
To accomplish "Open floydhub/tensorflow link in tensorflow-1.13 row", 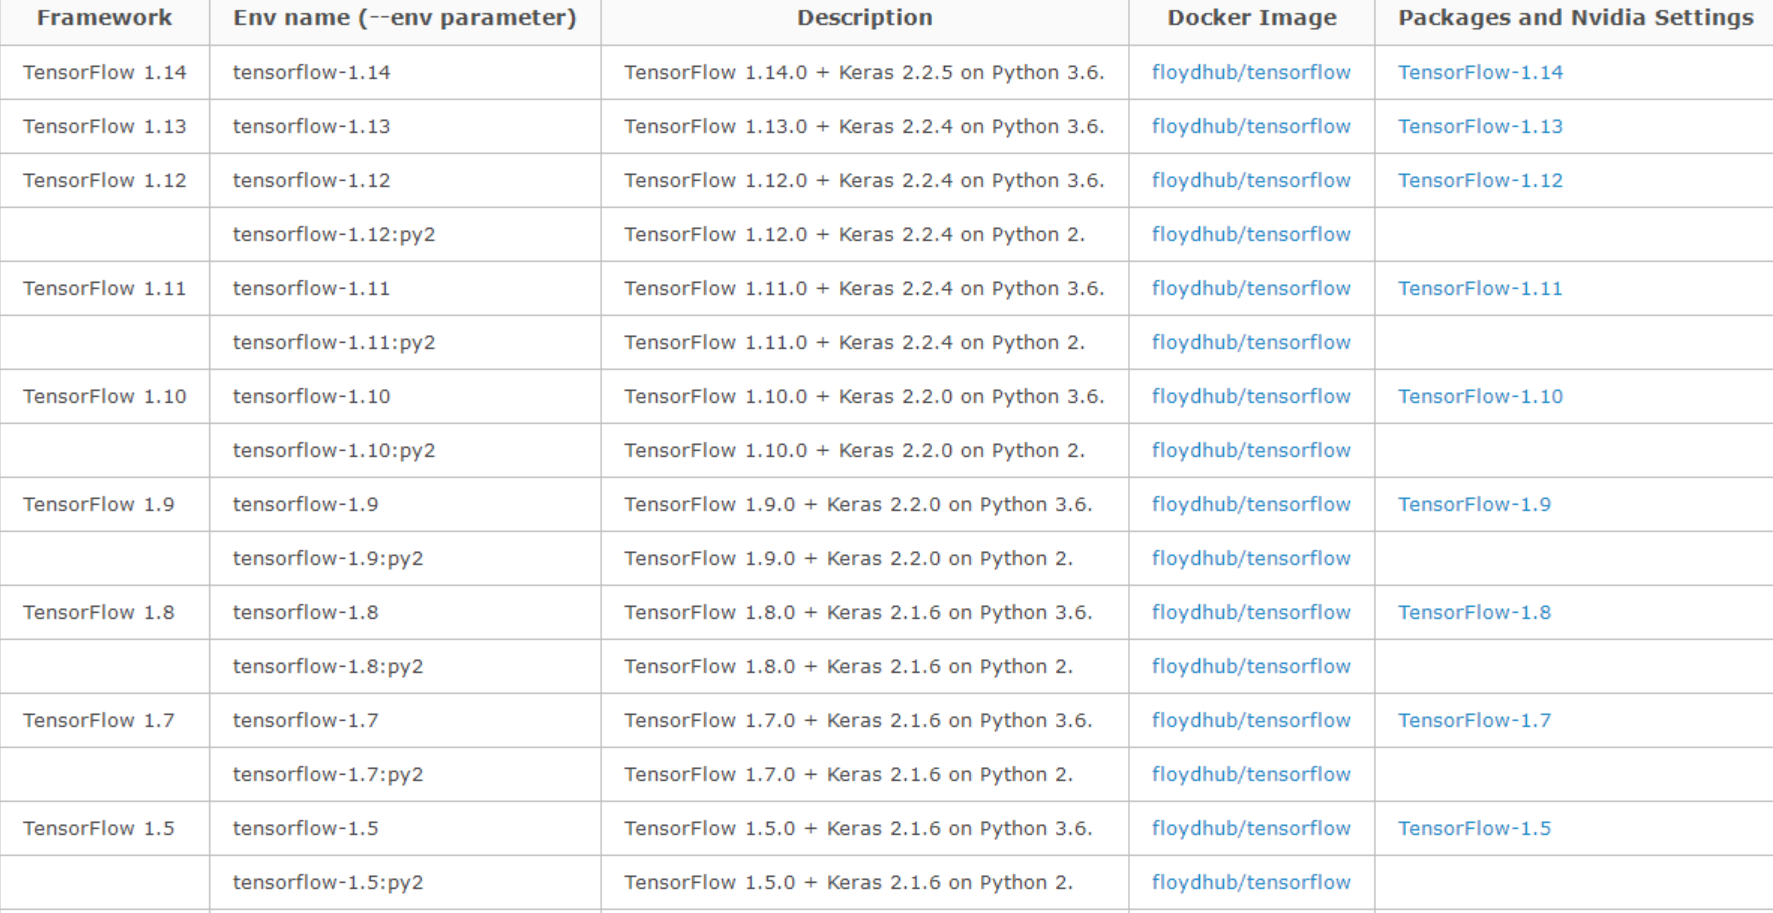I will click(1251, 126).
